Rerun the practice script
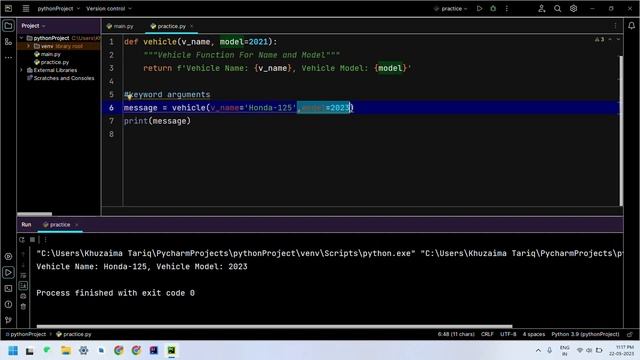640x360 pixels. [x=22, y=240]
